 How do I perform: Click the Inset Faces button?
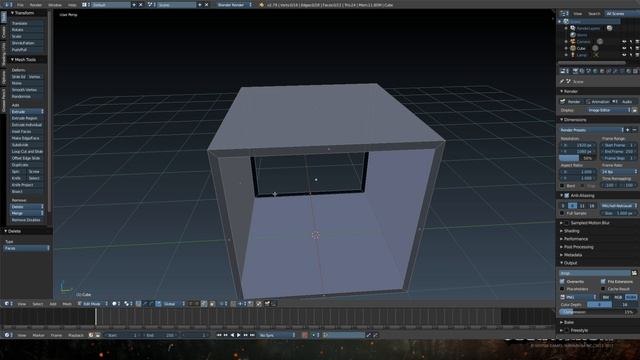(x=27, y=131)
